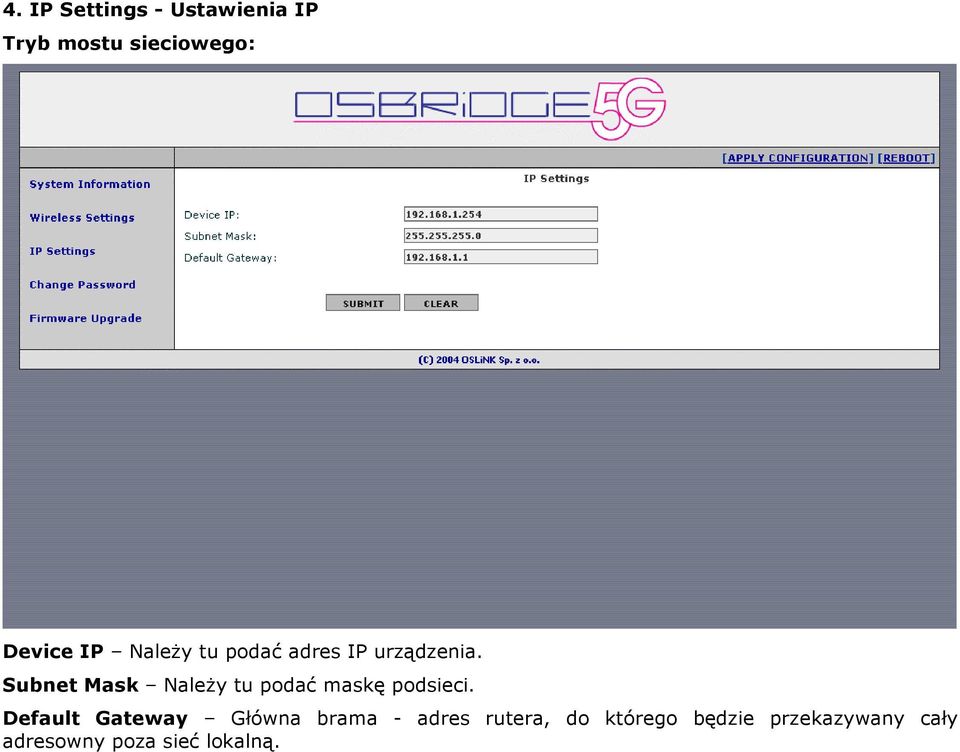
Task: Click the Device IP input field
Action: [501, 214]
